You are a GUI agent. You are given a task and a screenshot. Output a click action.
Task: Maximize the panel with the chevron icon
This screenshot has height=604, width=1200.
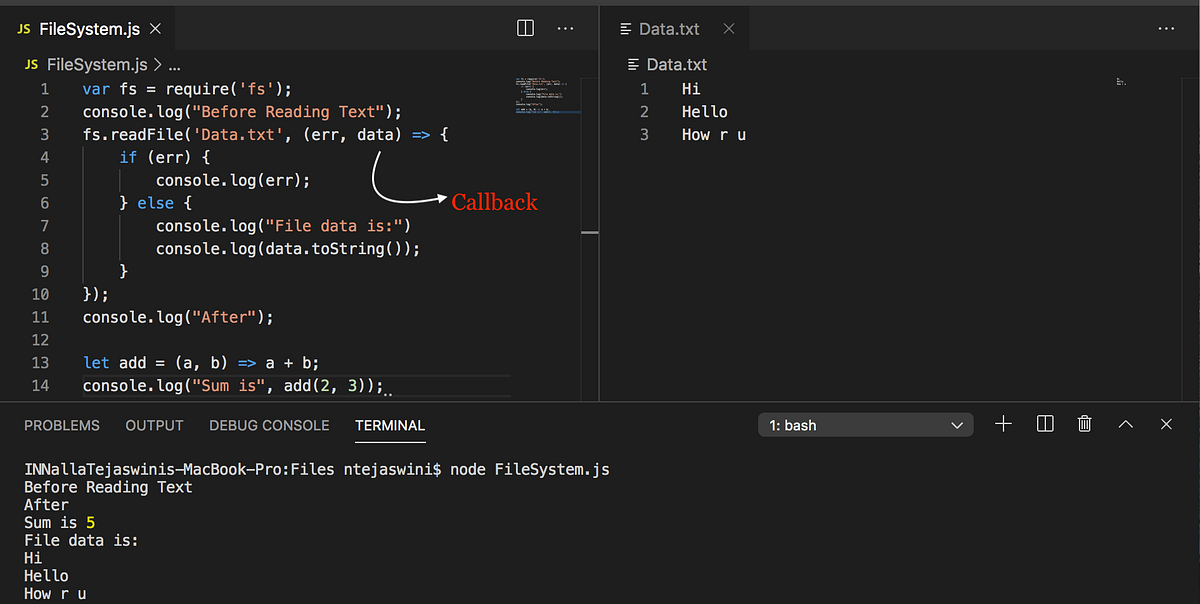(x=1124, y=424)
